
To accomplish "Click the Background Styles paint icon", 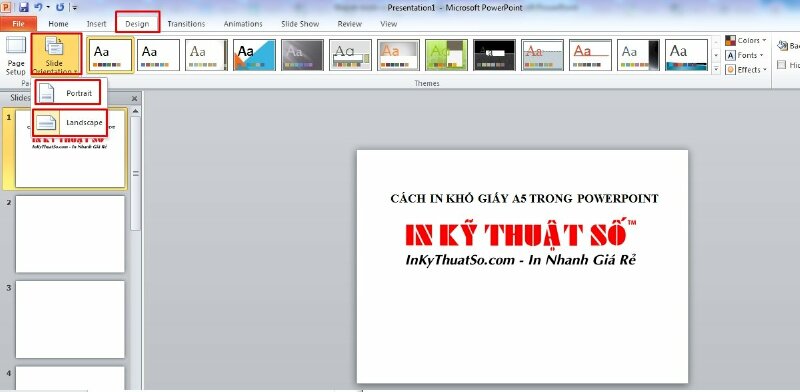I will [x=782, y=46].
